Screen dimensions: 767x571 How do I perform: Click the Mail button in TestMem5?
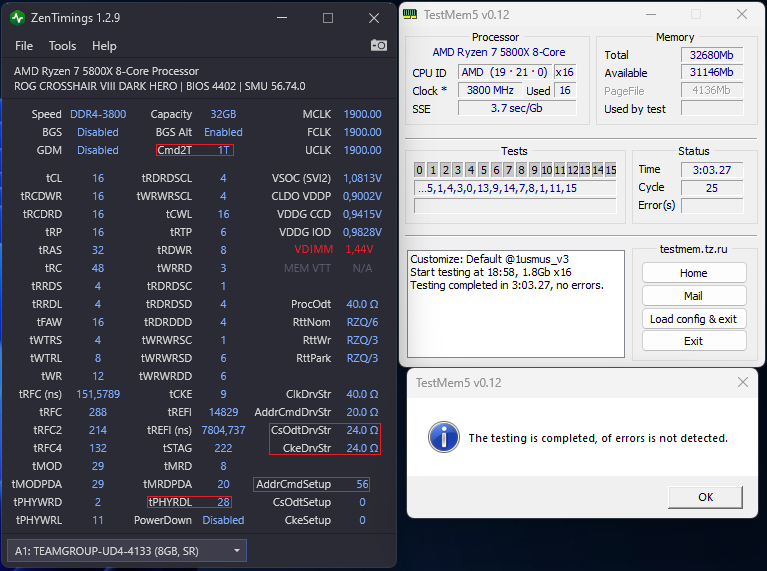(694, 296)
